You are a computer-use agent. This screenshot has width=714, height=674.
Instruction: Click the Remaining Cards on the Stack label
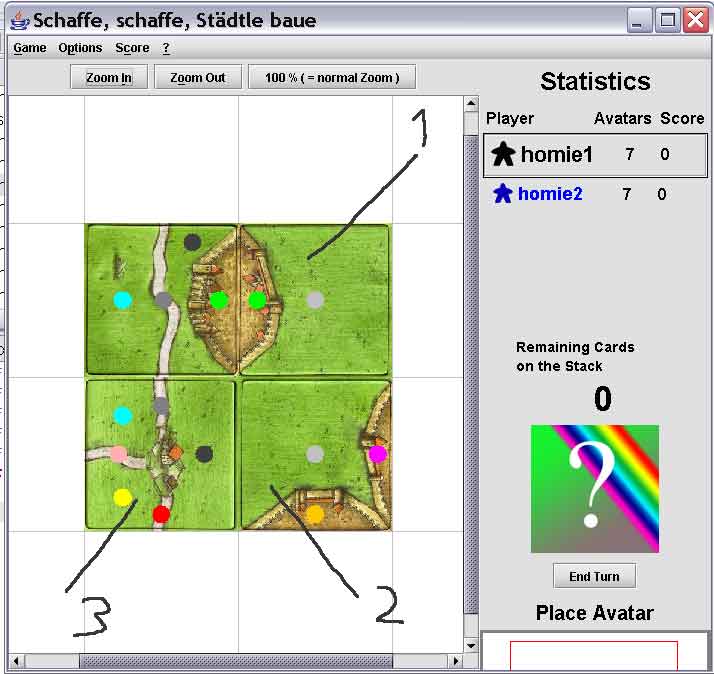click(x=575, y=356)
